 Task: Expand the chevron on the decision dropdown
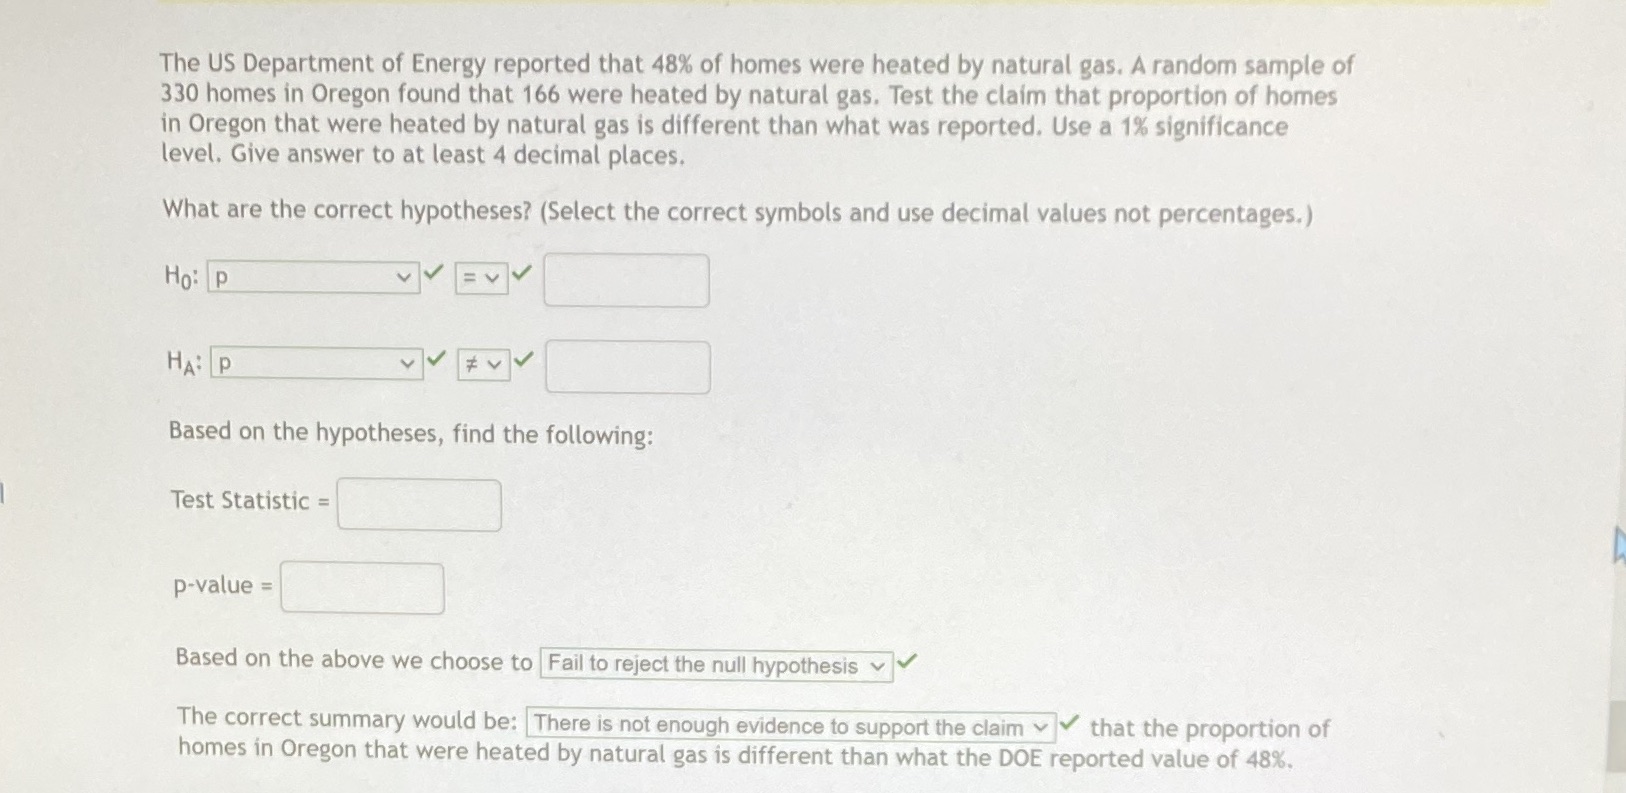point(876,665)
